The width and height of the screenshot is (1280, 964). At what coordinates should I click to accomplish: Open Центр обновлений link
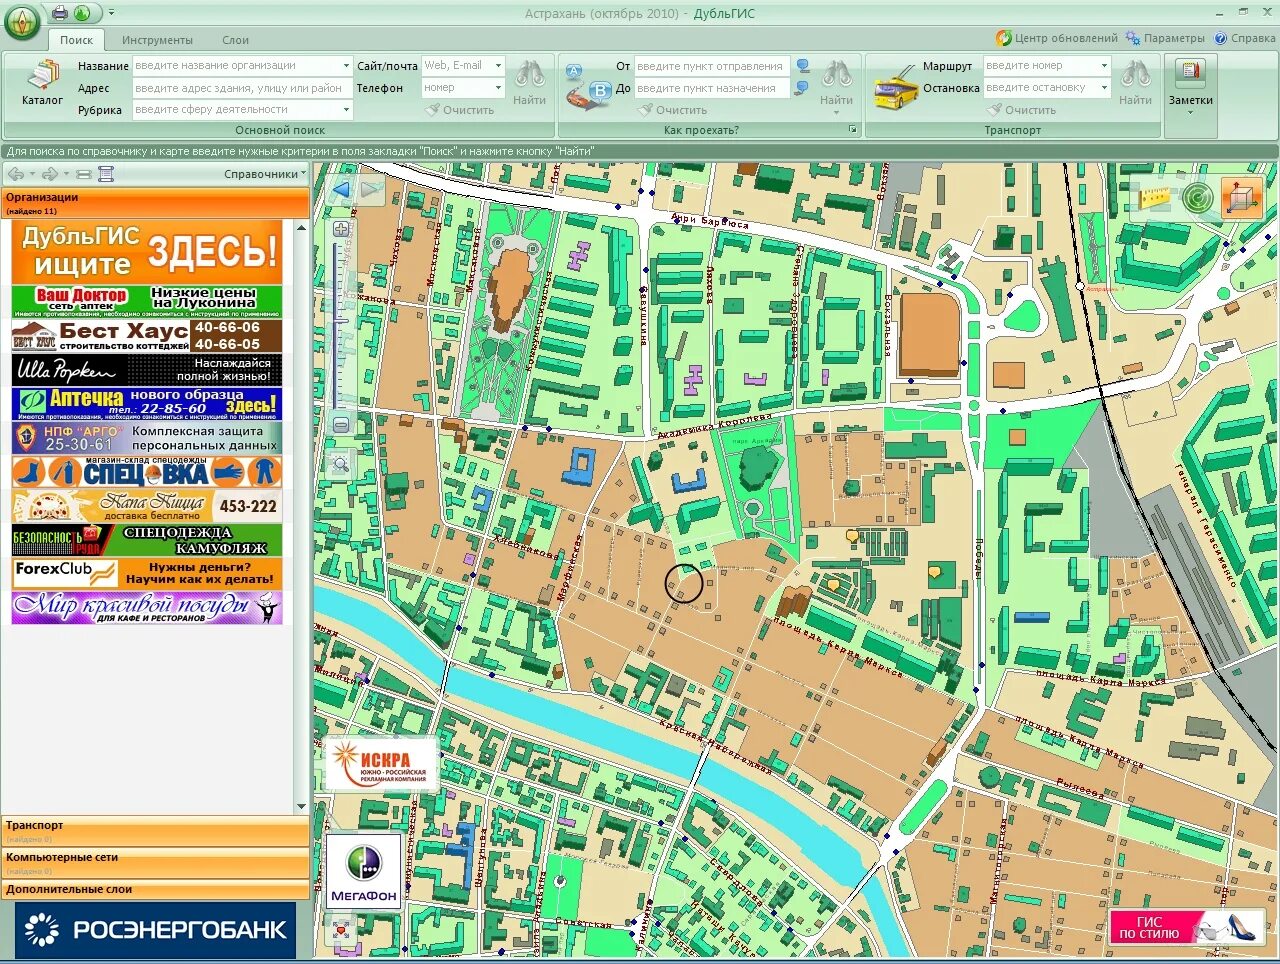point(1057,38)
